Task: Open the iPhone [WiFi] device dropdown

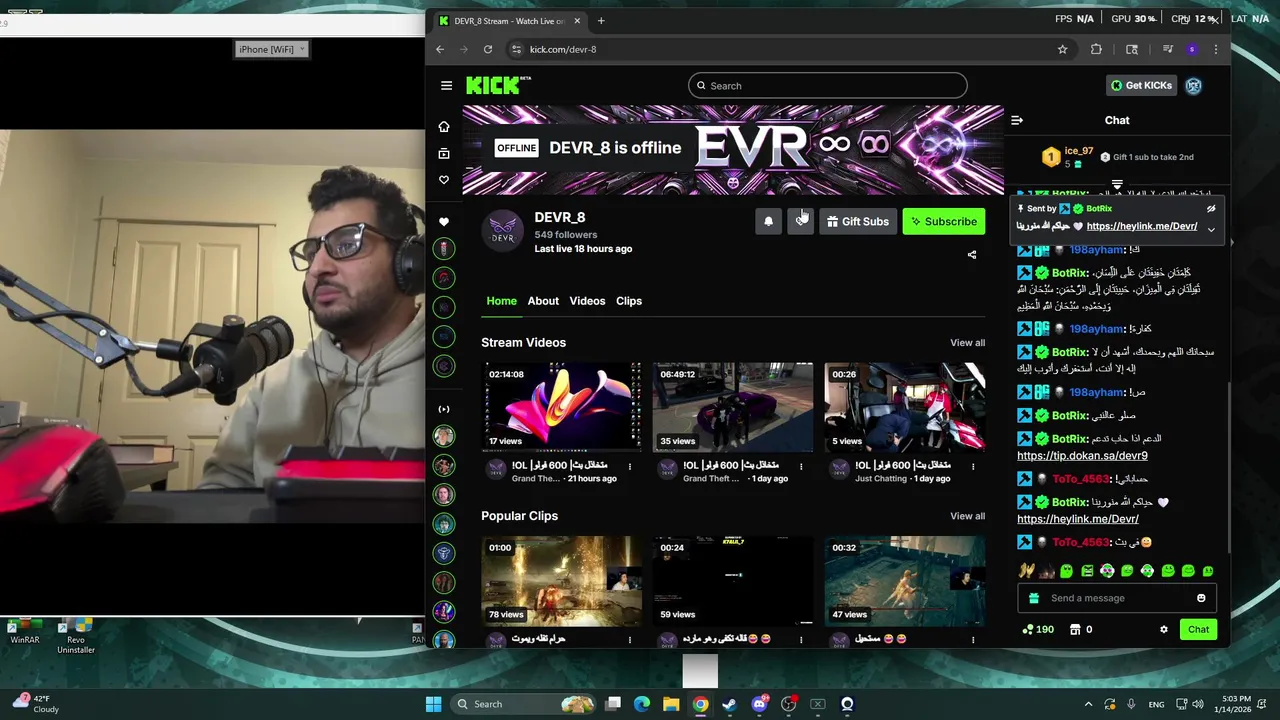Action: pyautogui.click(x=272, y=49)
